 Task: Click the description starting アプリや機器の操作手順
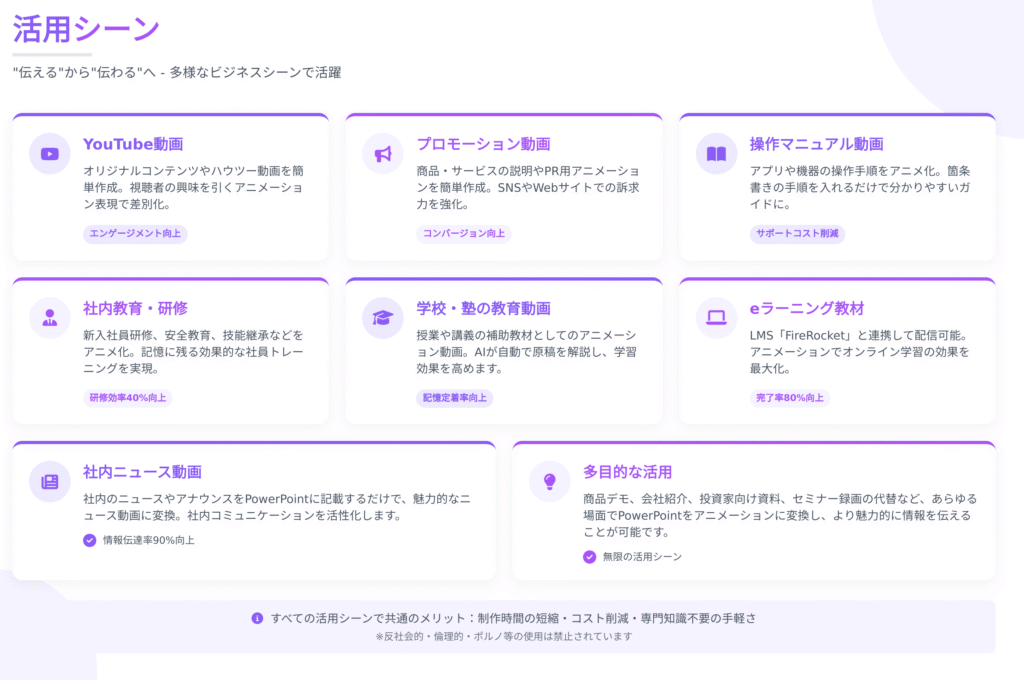pyautogui.click(x=860, y=187)
